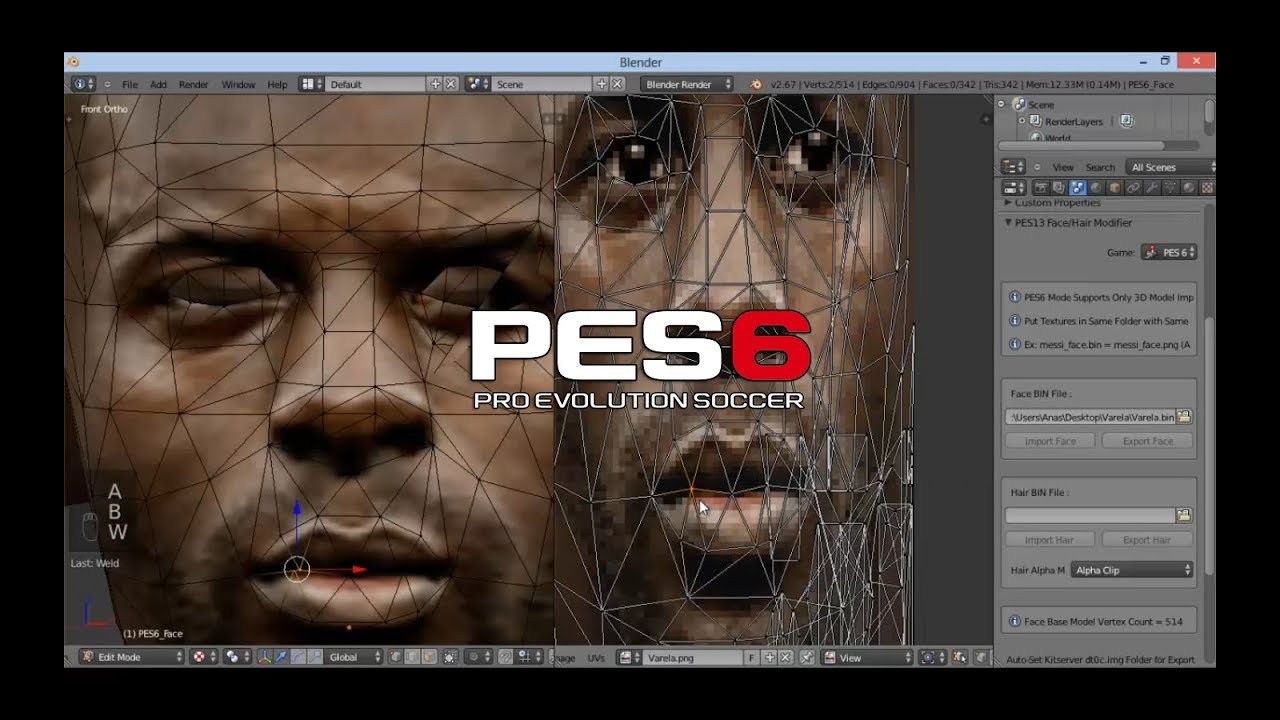1280x720 pixels.
Task: Switch to Scene properties tab
Action: coord(1078,187)
